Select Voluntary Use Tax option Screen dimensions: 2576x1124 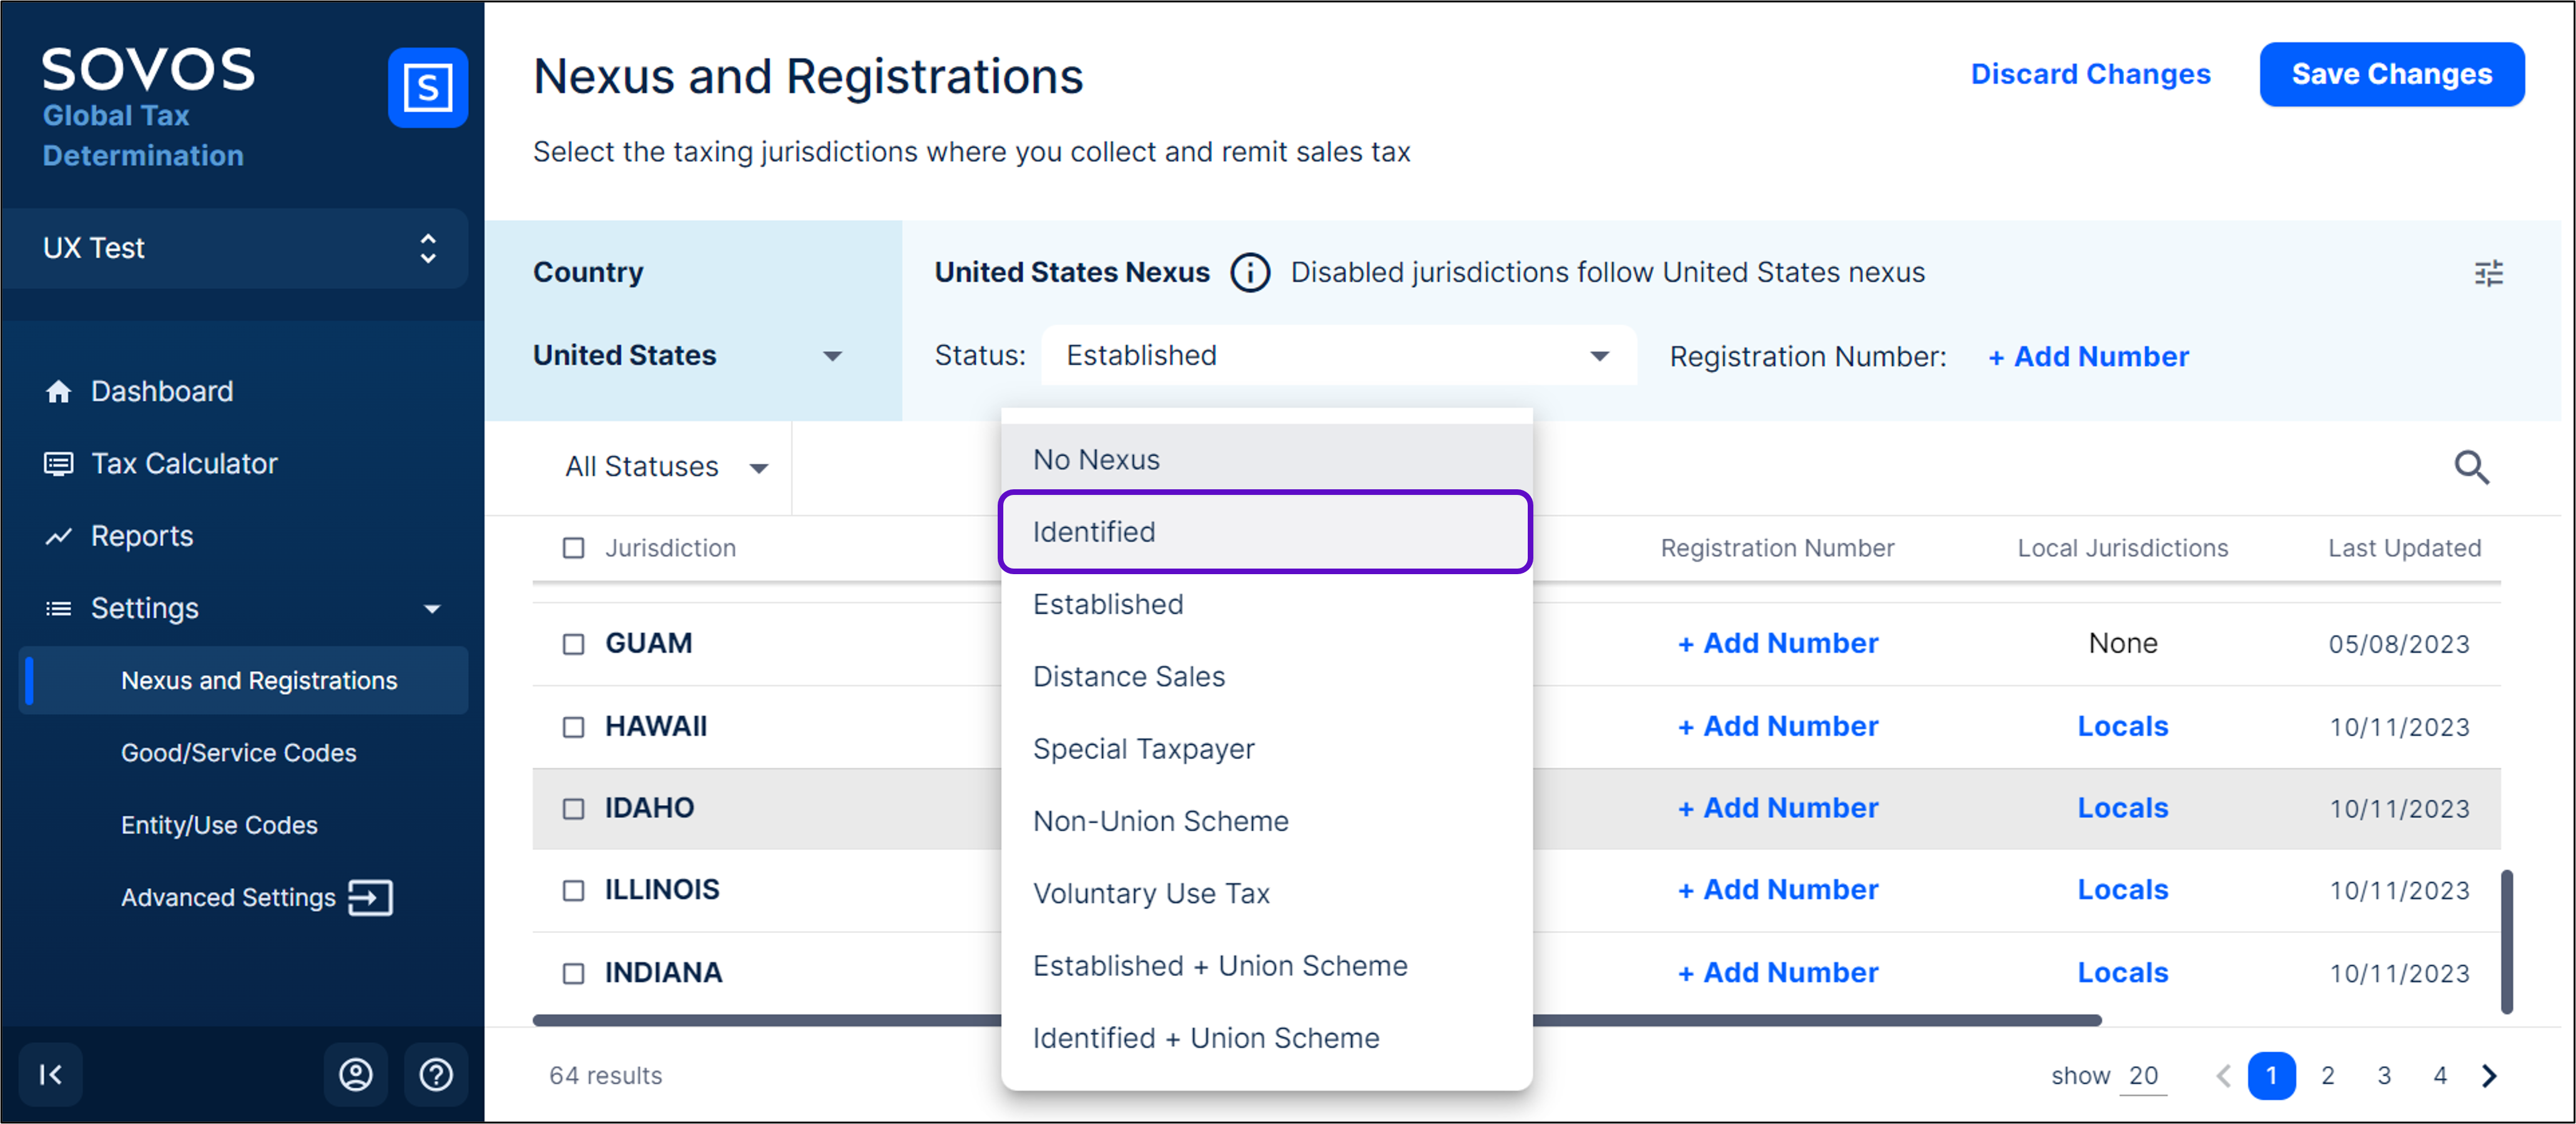pyautogui.click(x=1266, y=894)
